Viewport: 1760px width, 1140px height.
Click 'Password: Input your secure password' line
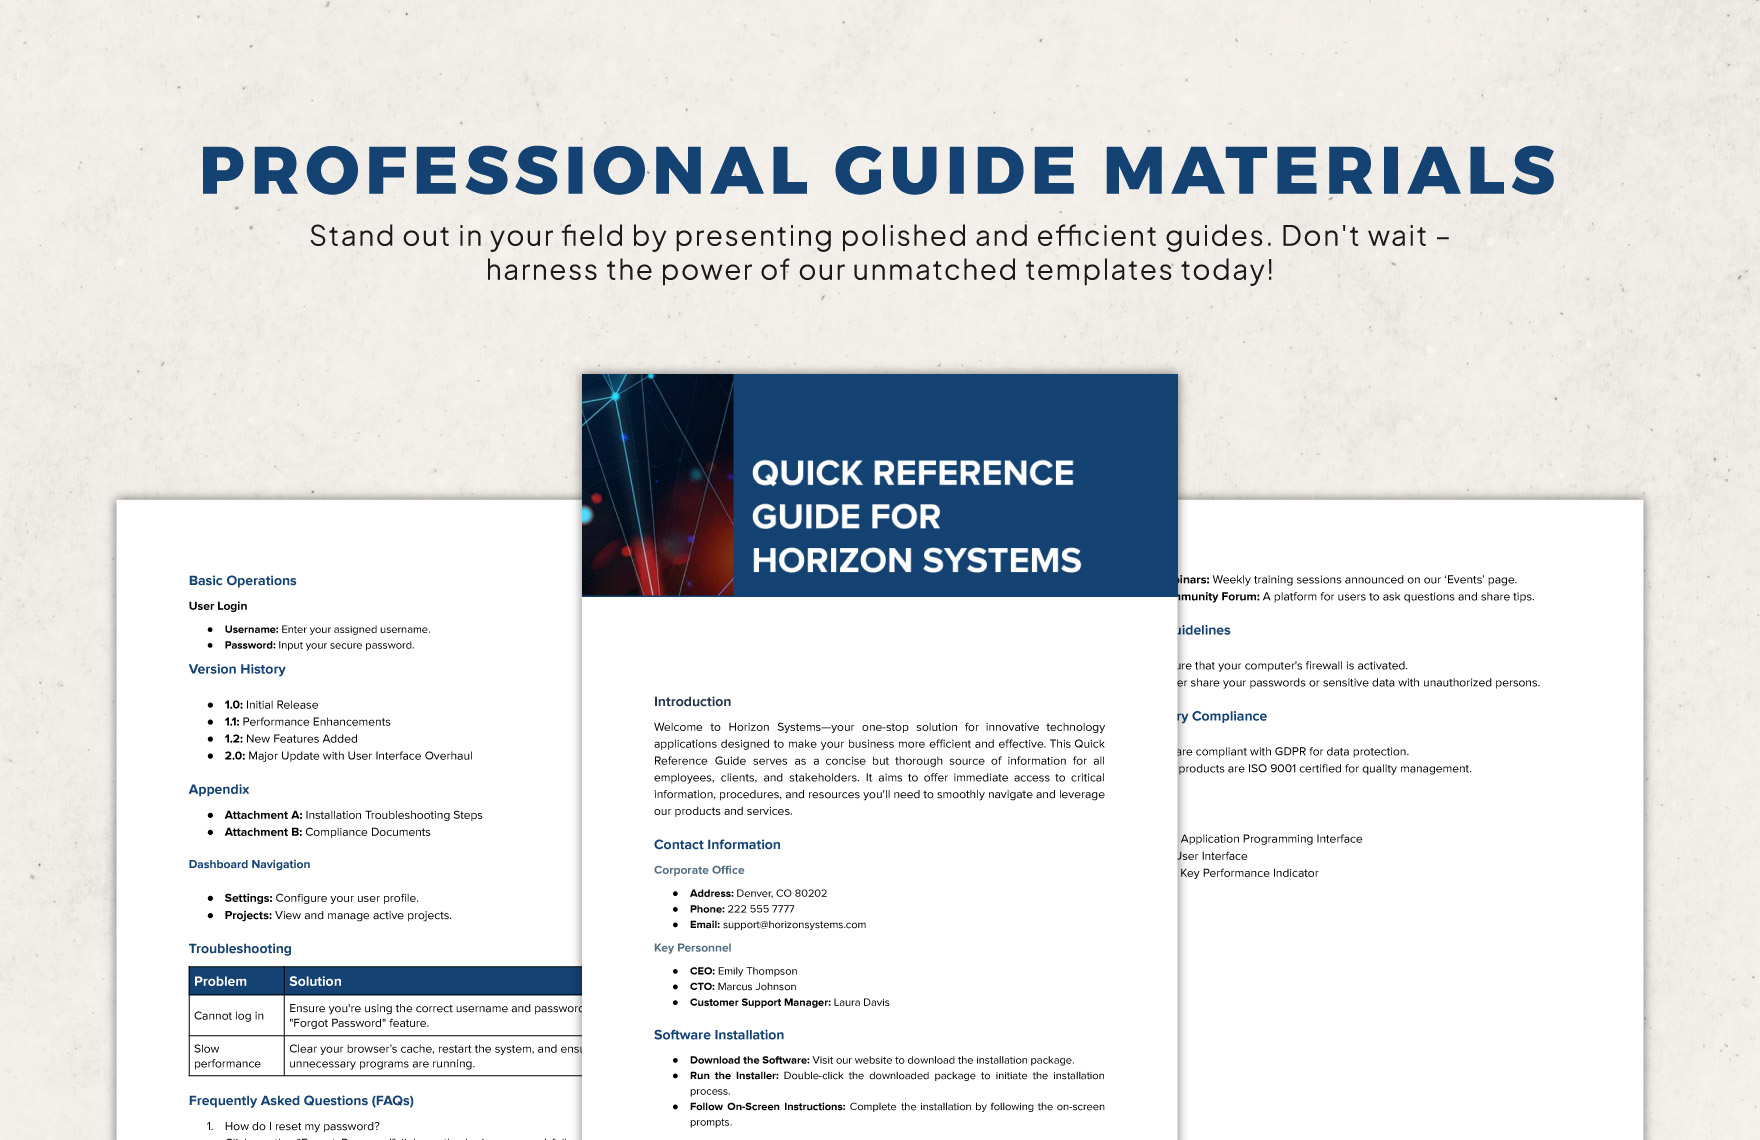pos(319,646)
